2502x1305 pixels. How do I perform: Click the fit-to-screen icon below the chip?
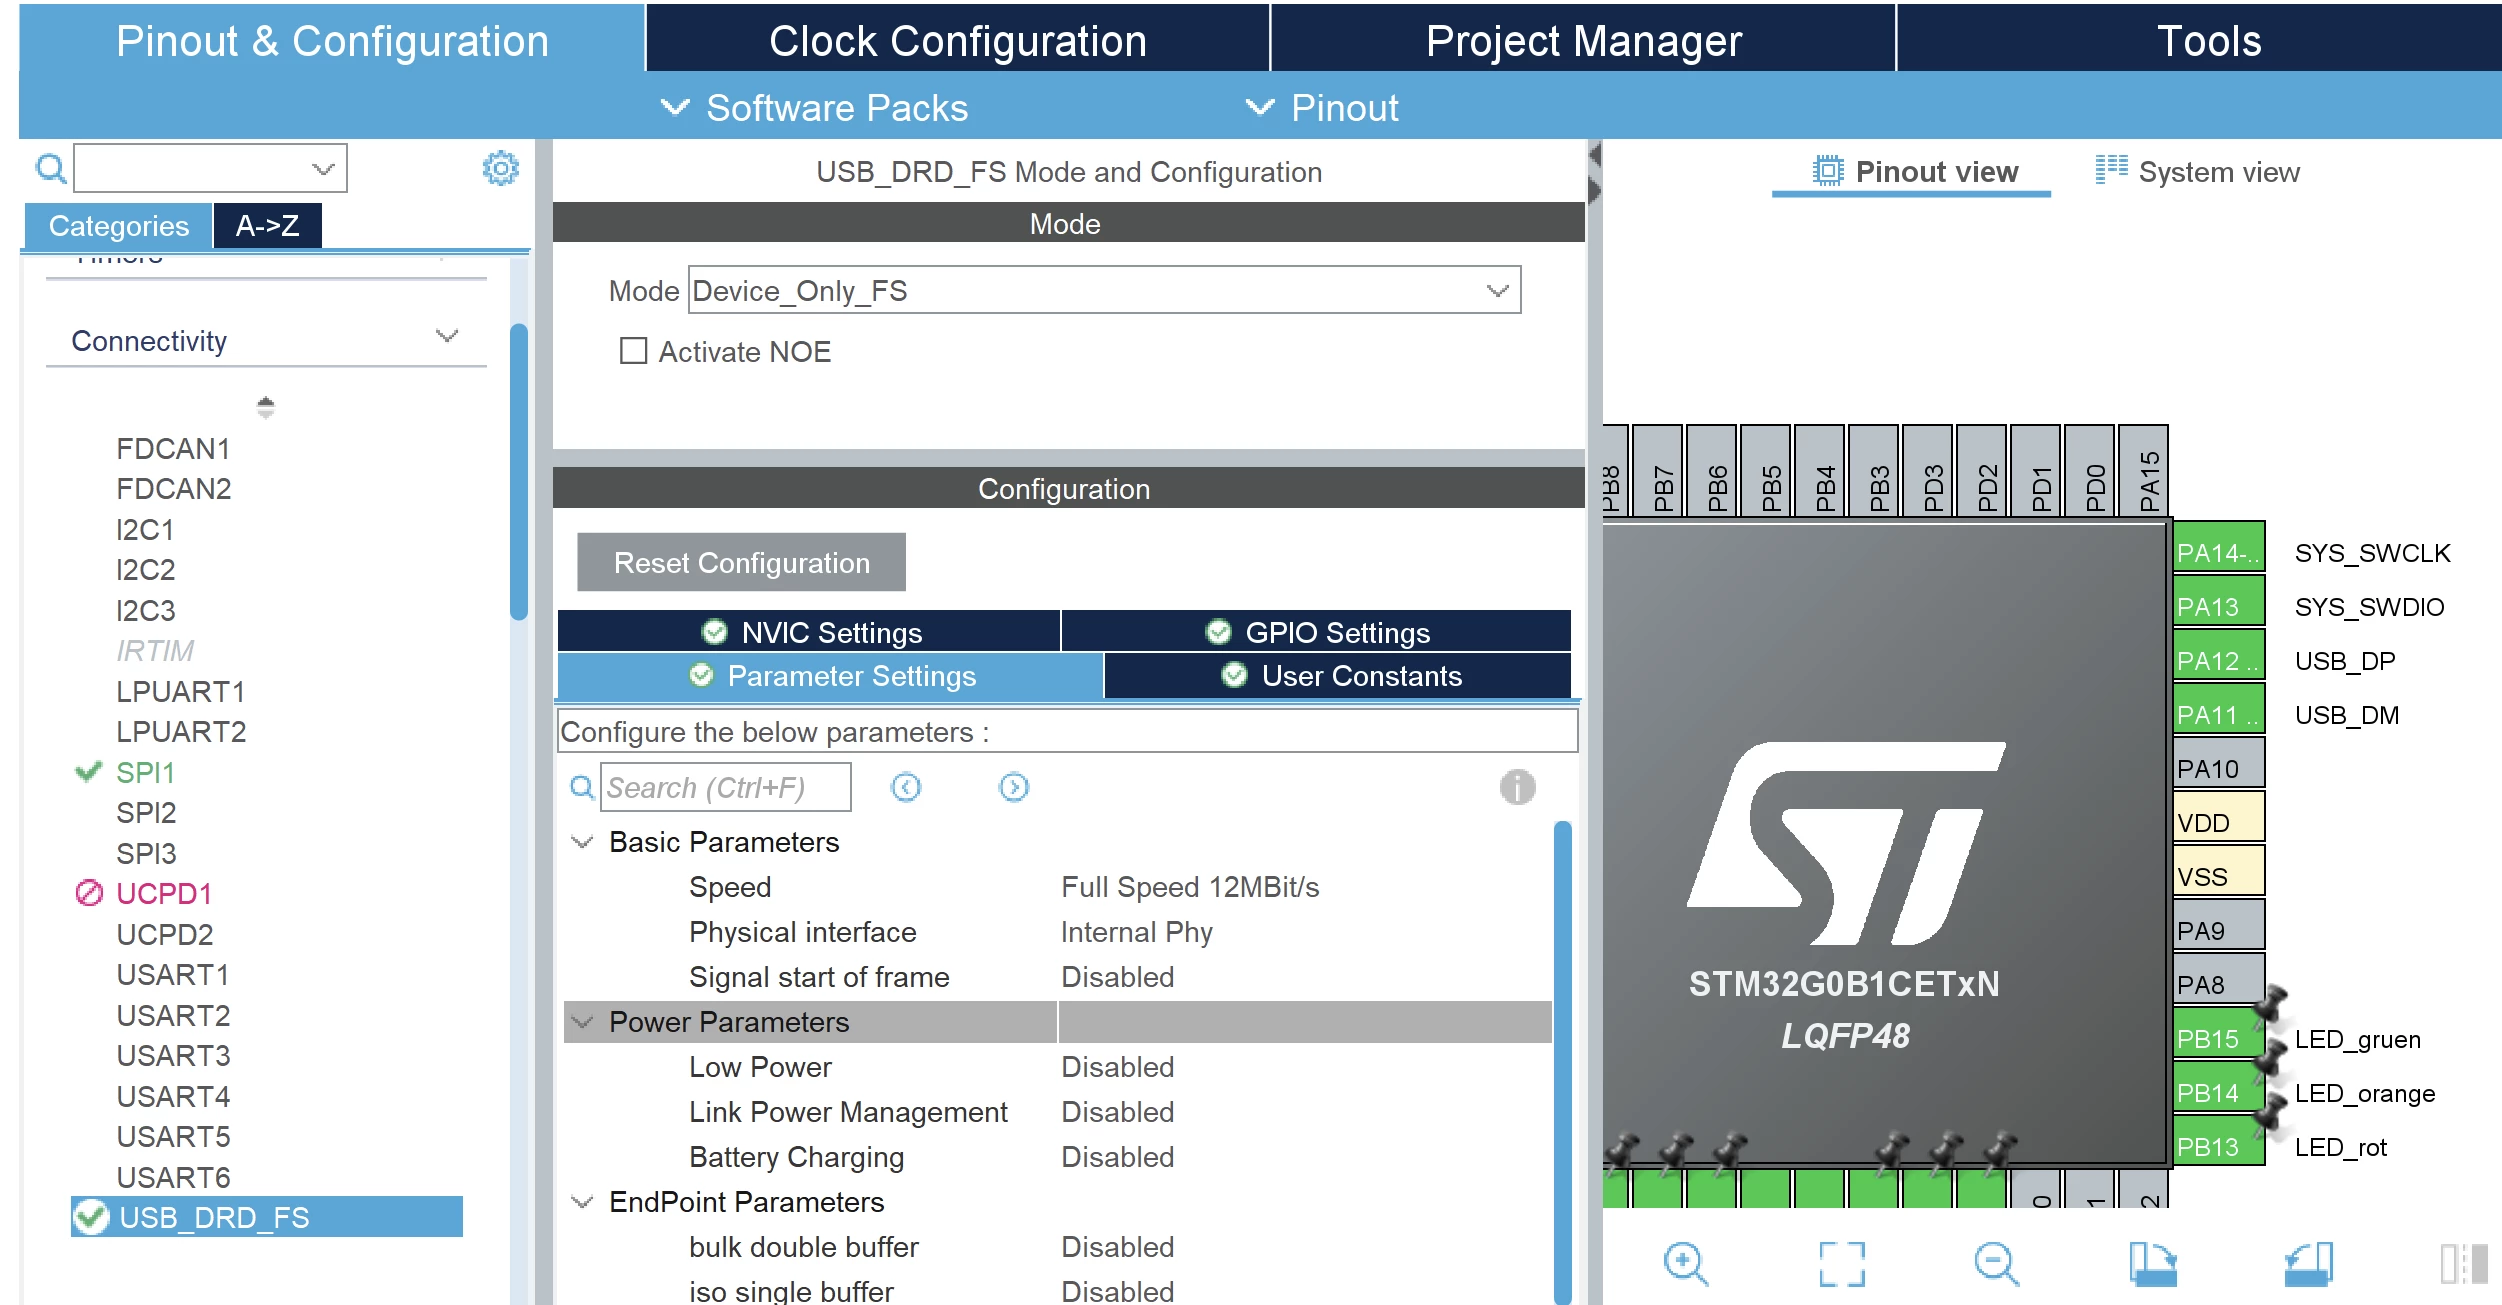[x=1842, y=1264]
